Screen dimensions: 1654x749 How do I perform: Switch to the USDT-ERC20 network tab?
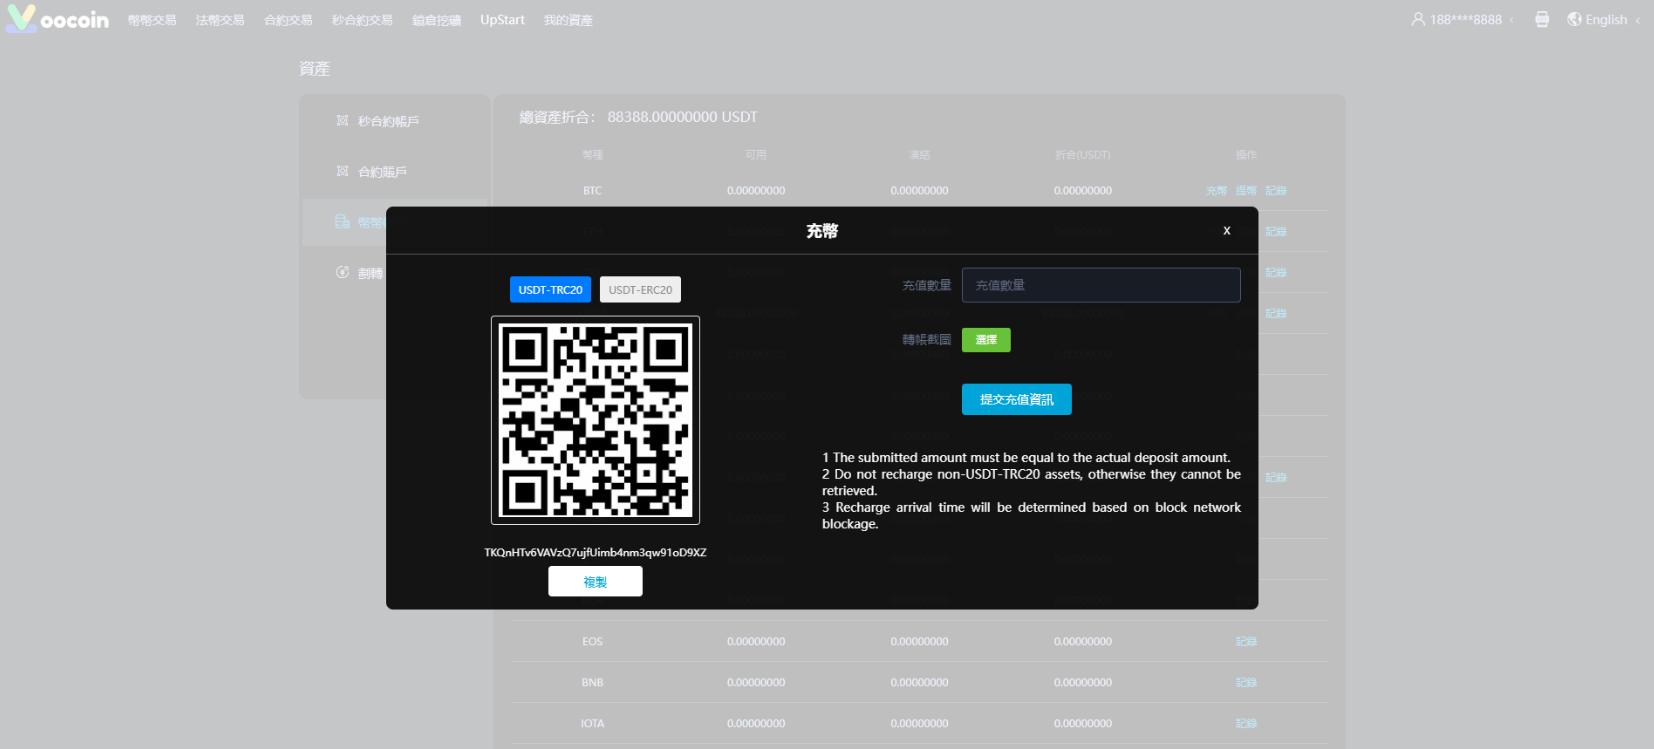640,290
